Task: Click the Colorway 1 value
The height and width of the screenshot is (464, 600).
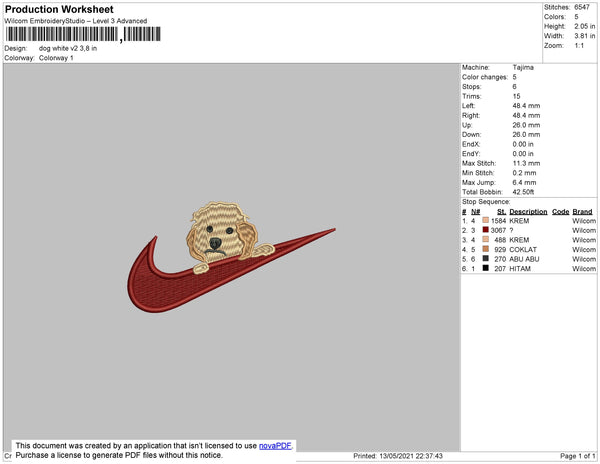Action: pos(56,58)
